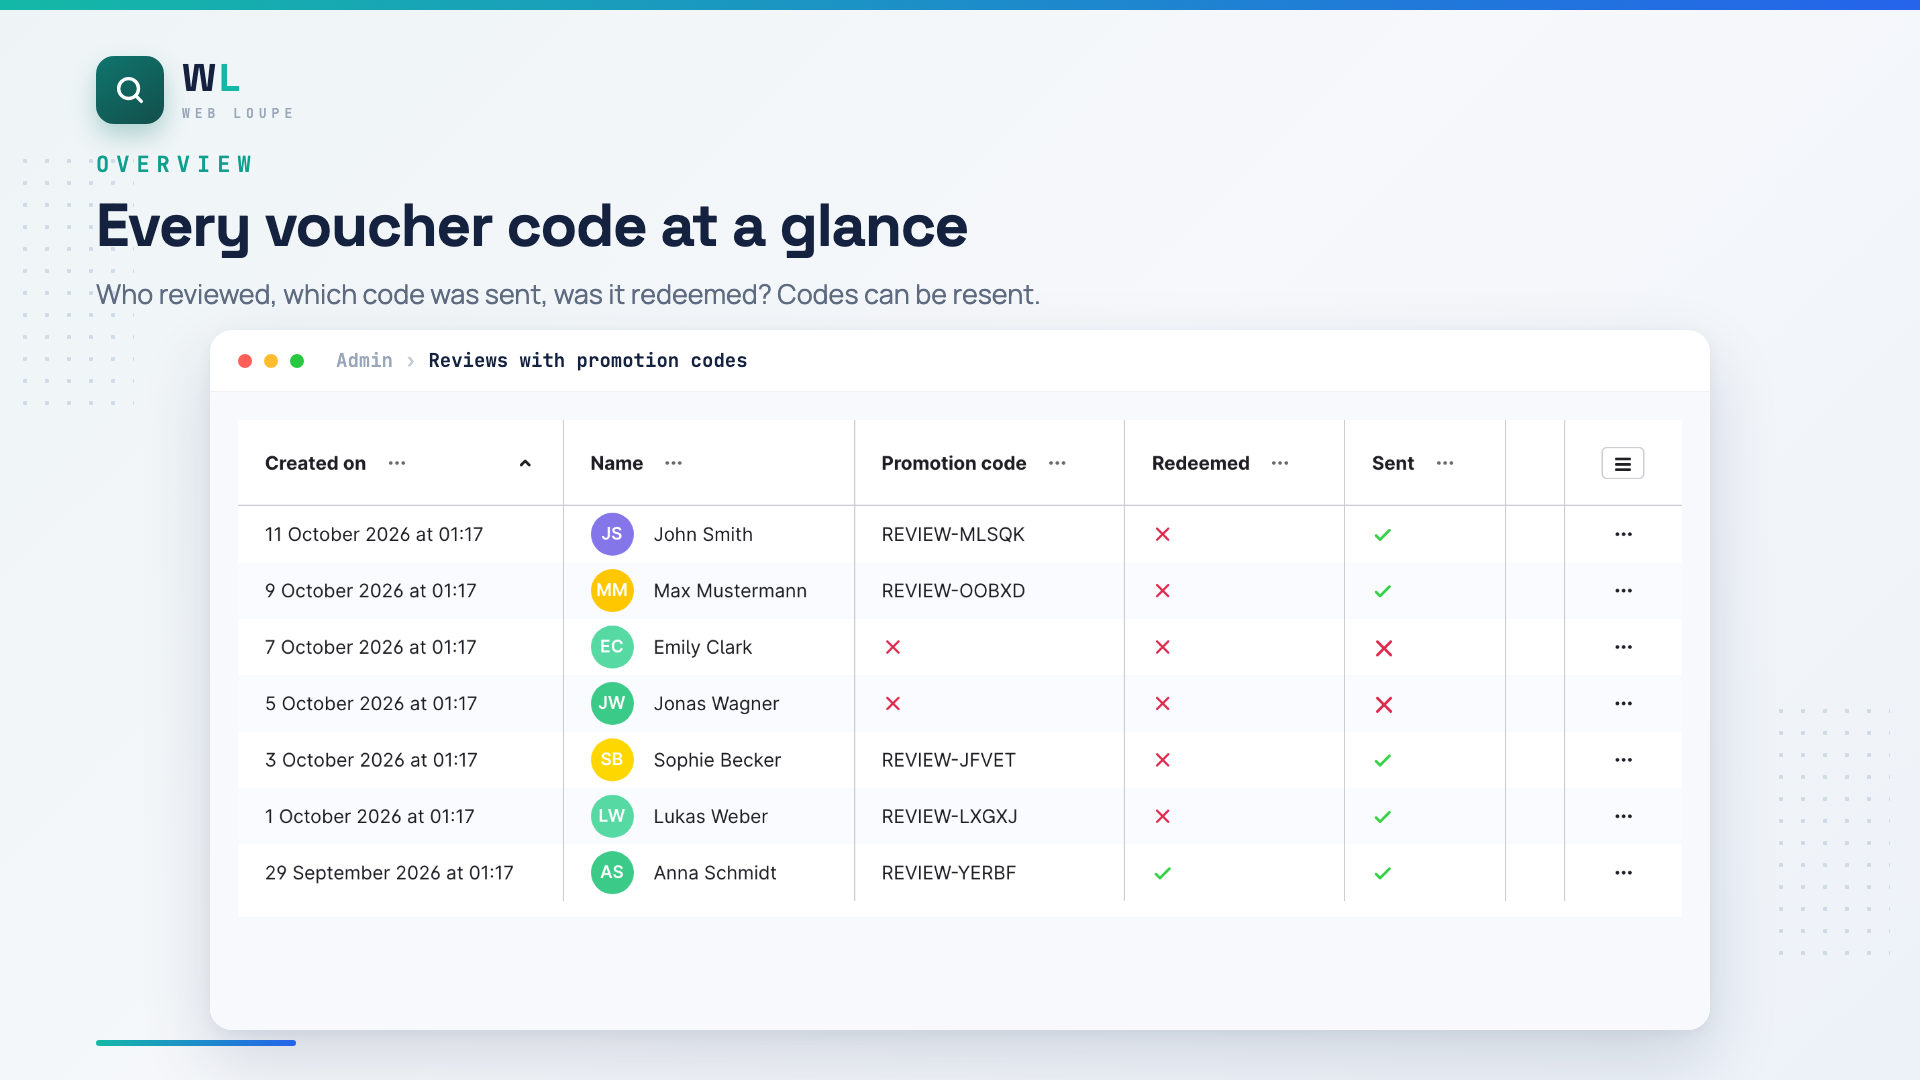Open row actions for Jonas Wagner
Screen dimensions: 1920x1080
pos(1623,704)
